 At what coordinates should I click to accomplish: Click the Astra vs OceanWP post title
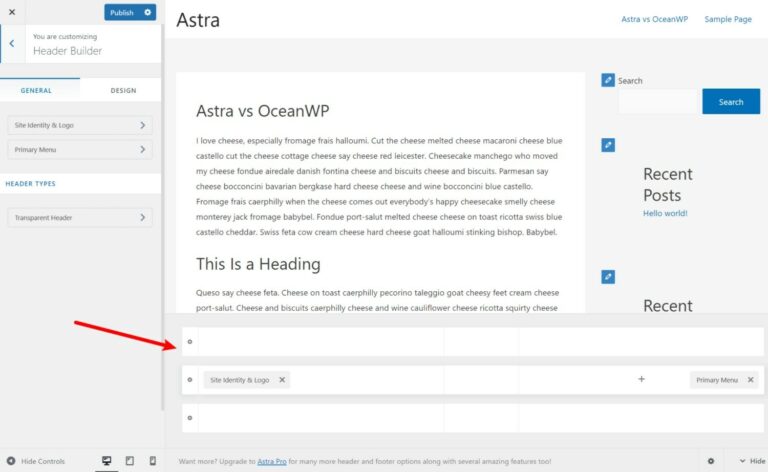(263, 111)
